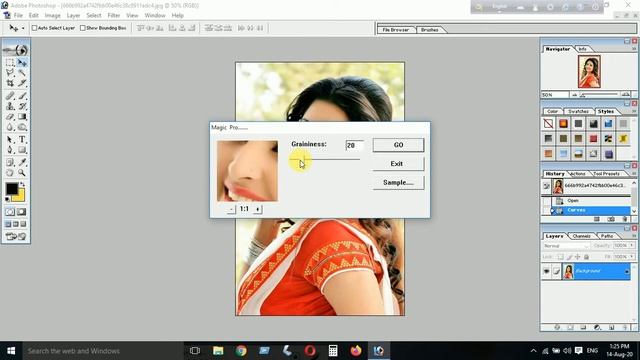Open Layers panel options menu arrow
Screen dimensions: 640x360
pyautogui.click(x=634, y=236)
